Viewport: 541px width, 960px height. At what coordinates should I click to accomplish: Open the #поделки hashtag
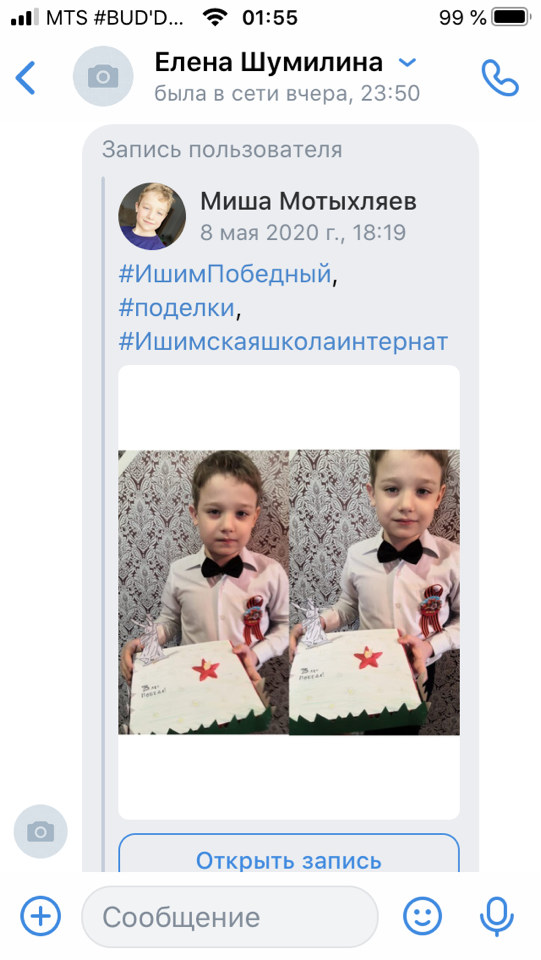click(176, 307)
